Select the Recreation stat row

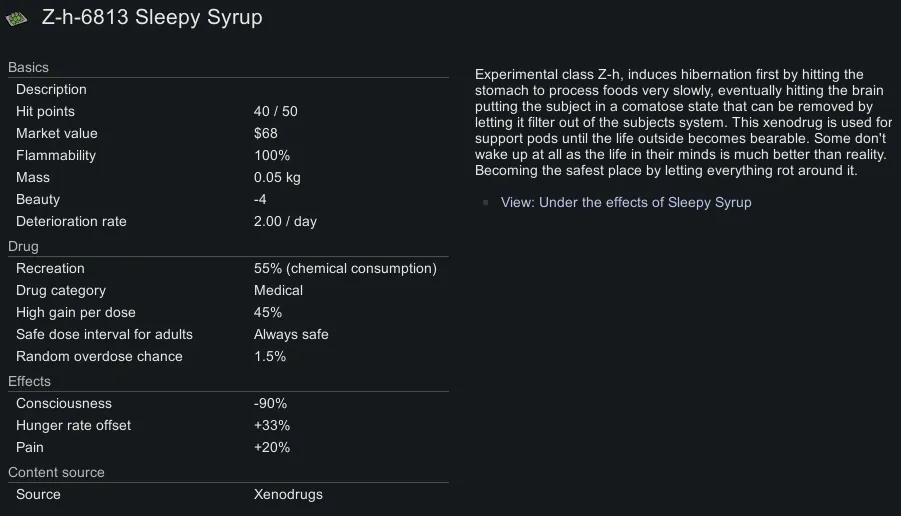pos(228,269)
